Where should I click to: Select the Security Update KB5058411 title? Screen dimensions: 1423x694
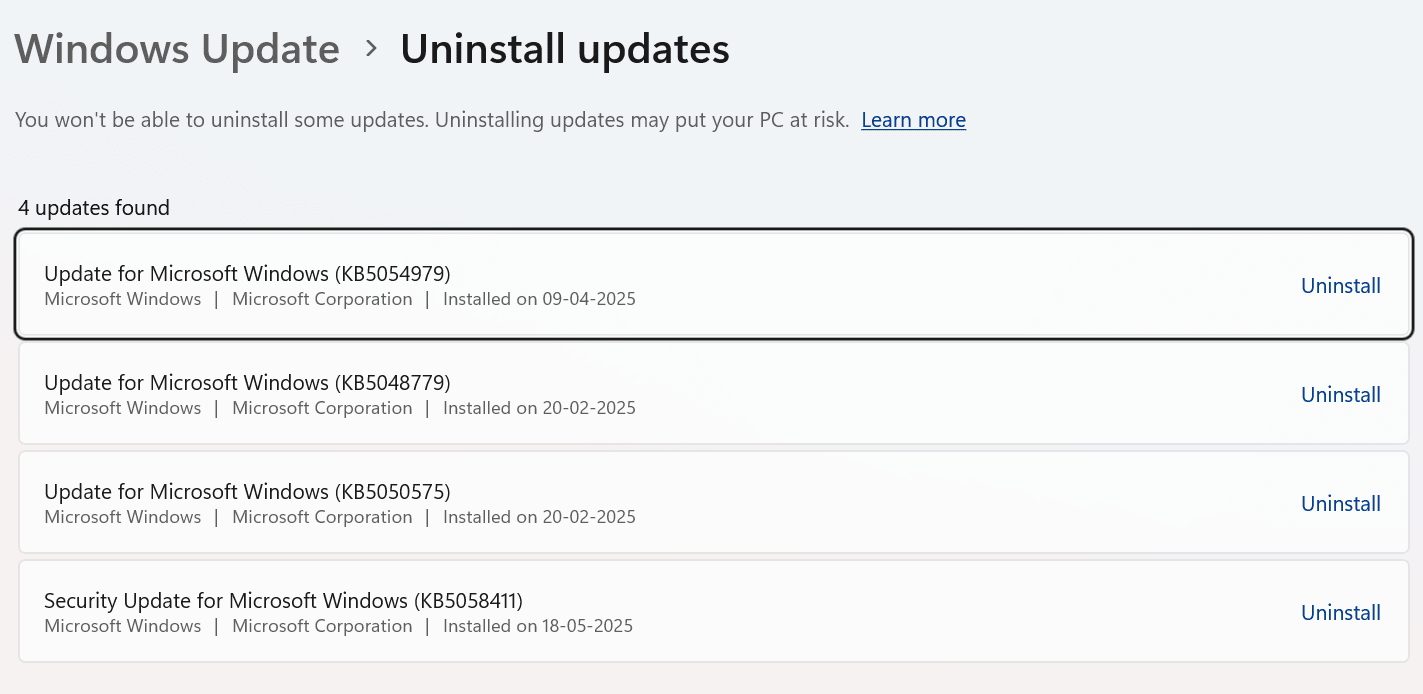(283, 600)
